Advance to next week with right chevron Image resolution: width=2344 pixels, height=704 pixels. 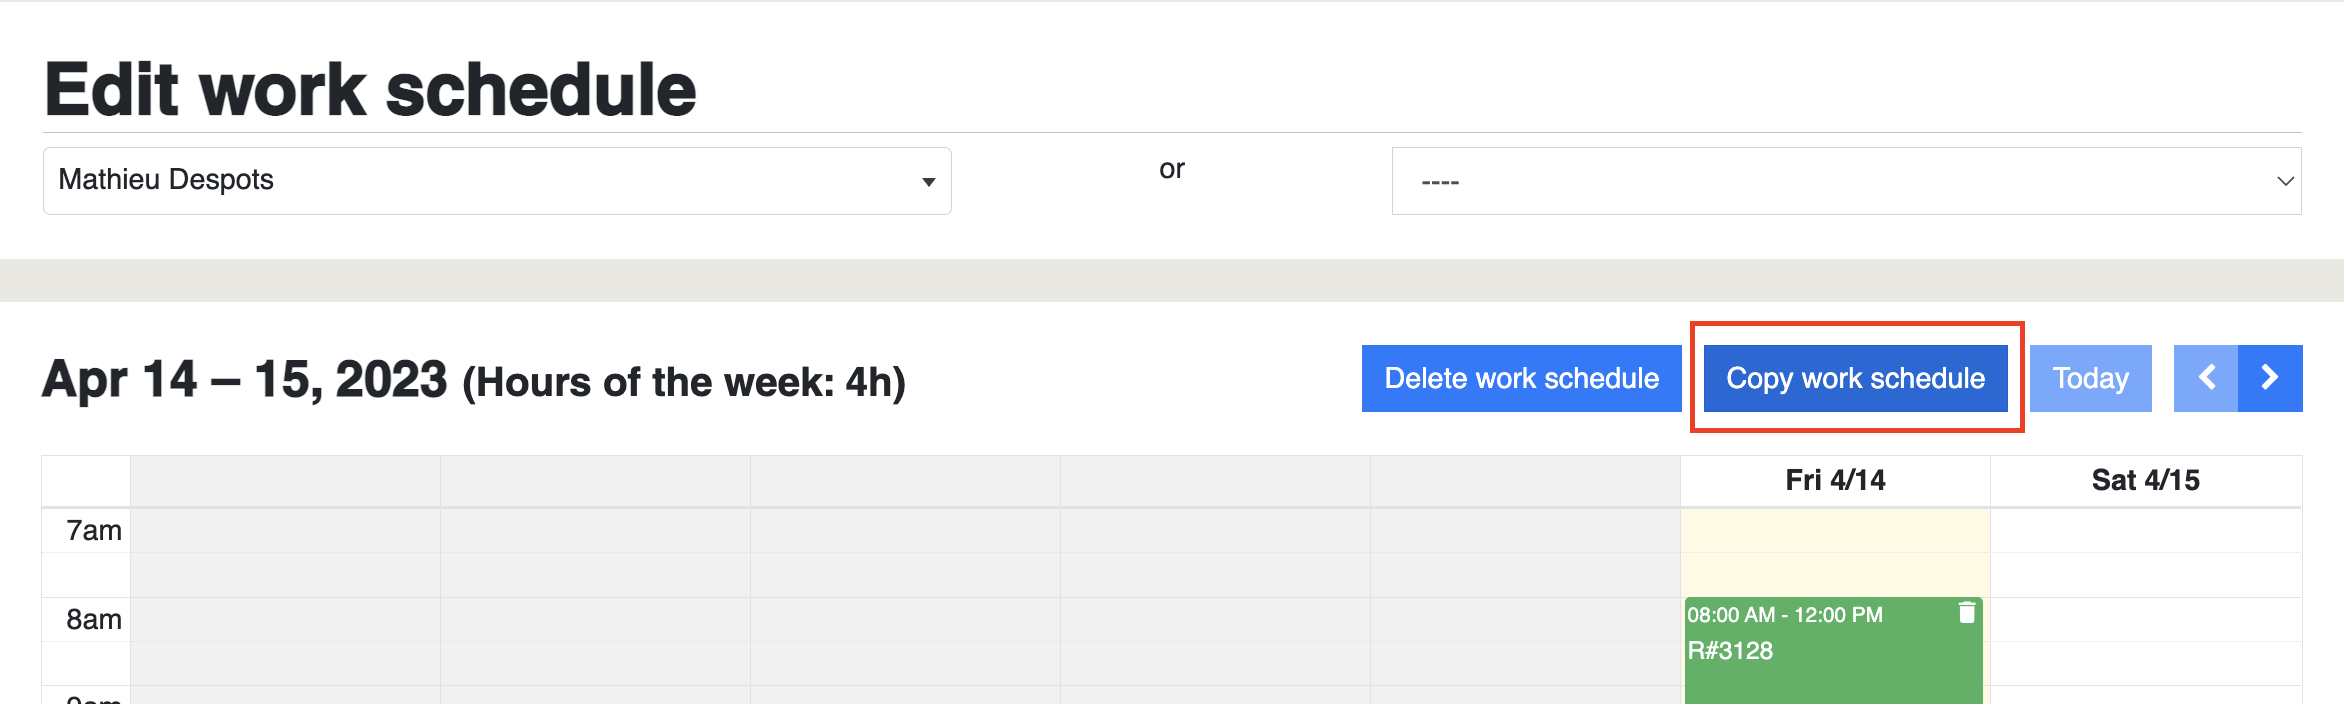[x=2270, y=378]
